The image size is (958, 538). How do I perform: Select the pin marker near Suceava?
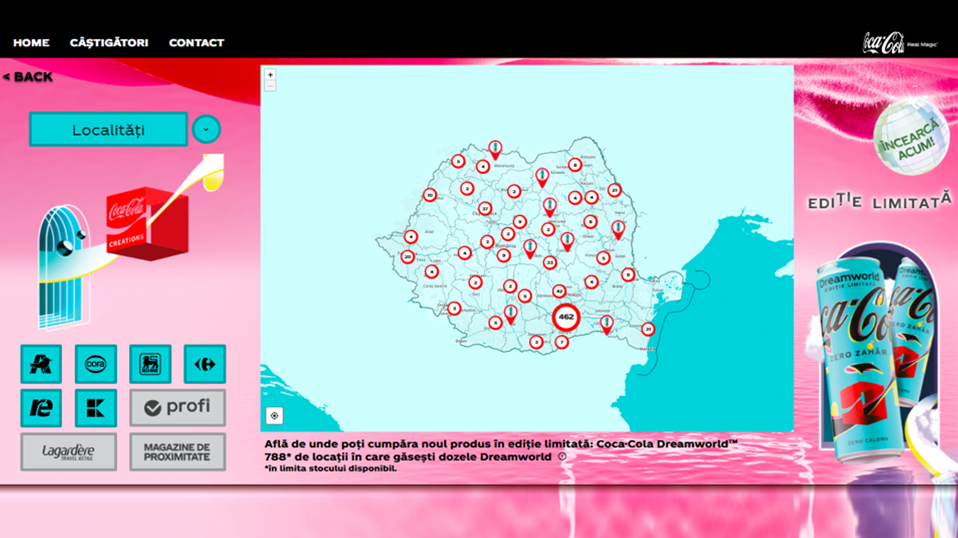tap(541, 178)
